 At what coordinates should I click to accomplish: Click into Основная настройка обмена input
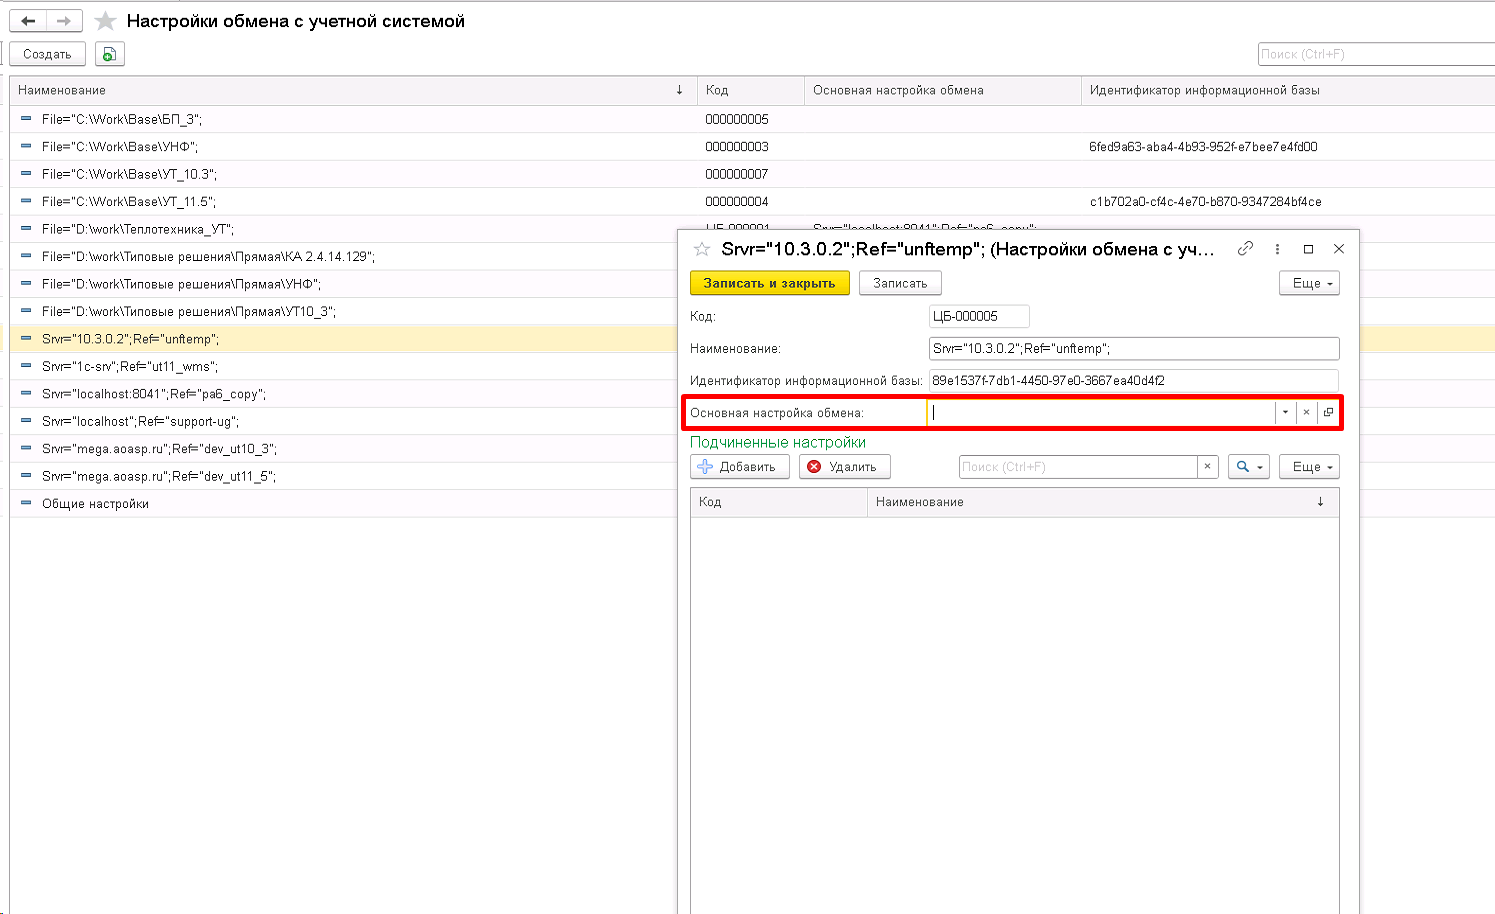pyautogui.click(x=1101, y=412)
